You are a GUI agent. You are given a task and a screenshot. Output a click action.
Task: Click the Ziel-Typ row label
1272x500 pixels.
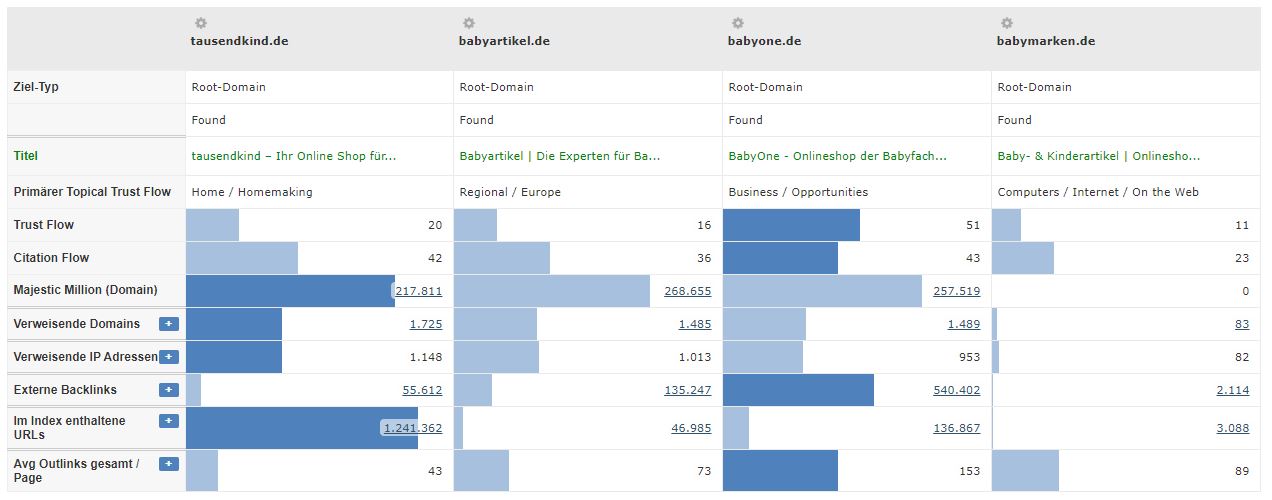(x=36, y=87)
